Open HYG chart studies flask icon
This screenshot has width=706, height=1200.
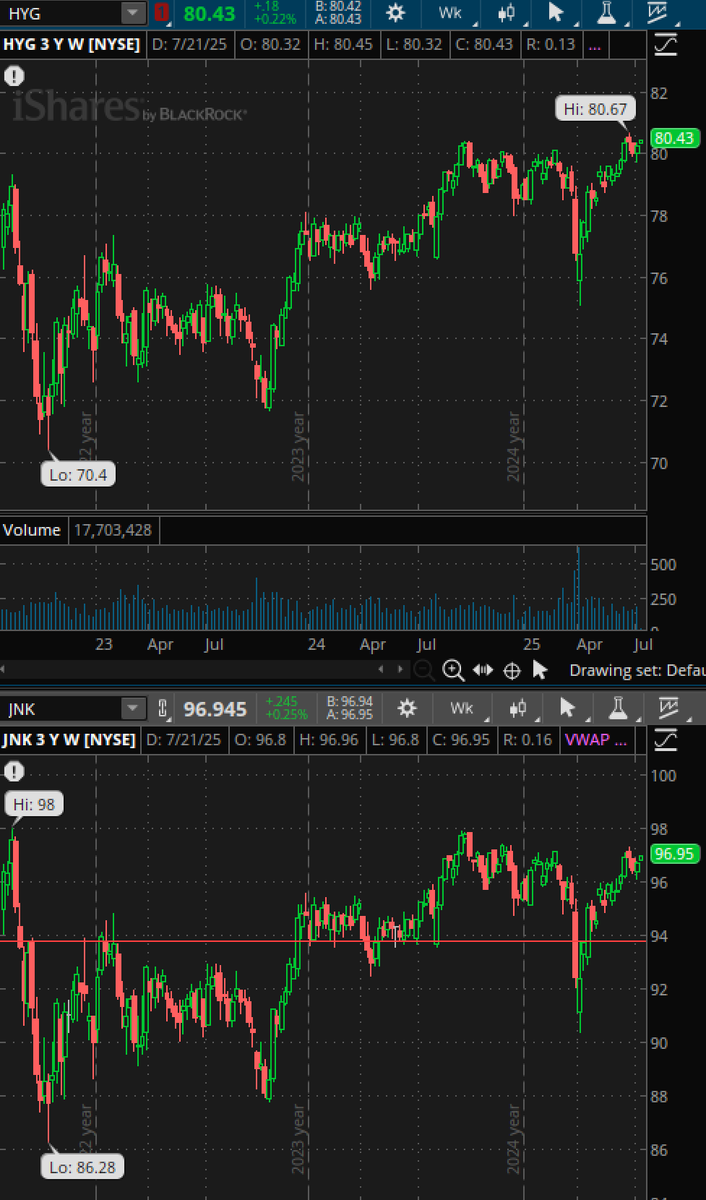click(x=605, y=13)
